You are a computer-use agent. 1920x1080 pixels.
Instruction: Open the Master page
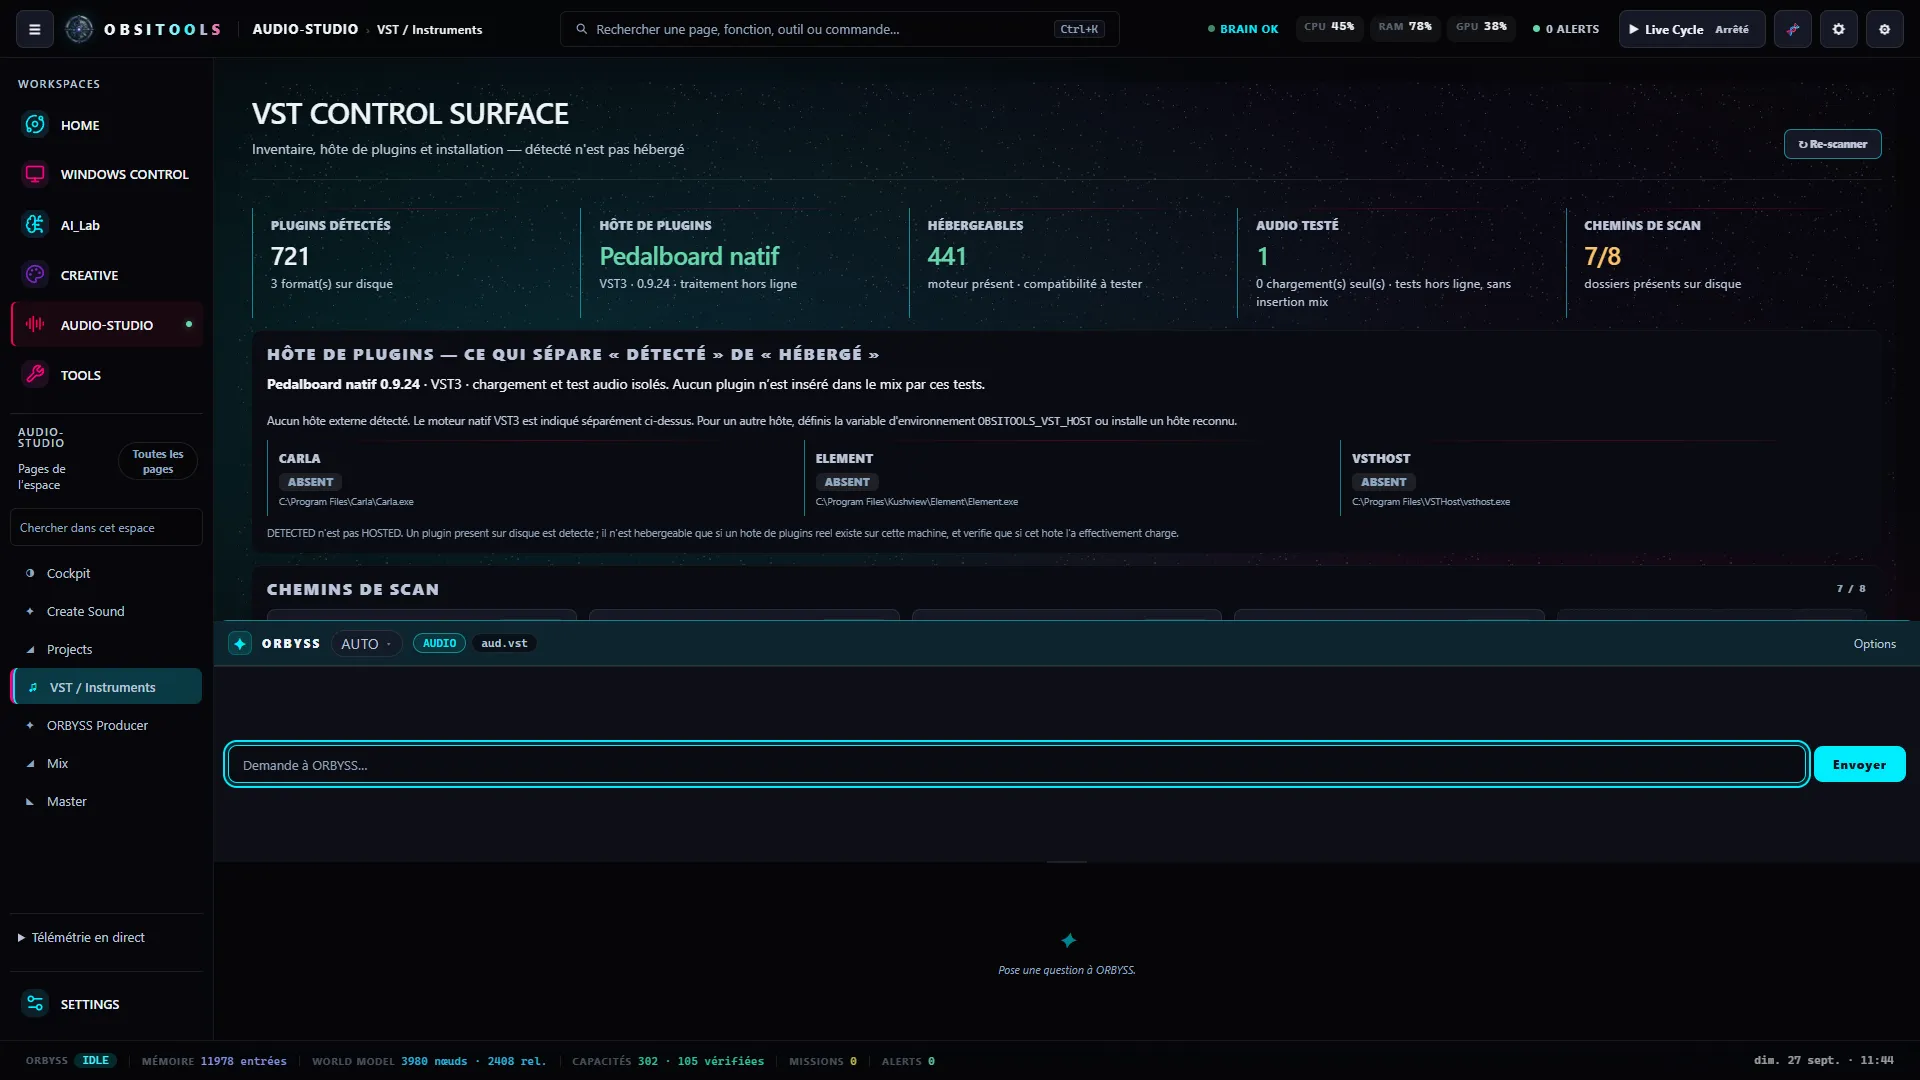(107, 801)
